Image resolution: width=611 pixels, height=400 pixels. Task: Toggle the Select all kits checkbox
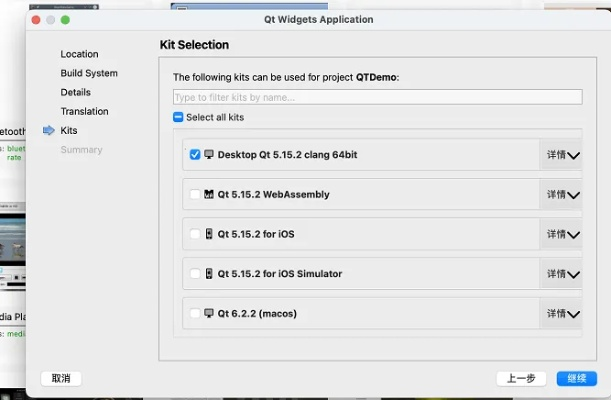tap(179, 118)
